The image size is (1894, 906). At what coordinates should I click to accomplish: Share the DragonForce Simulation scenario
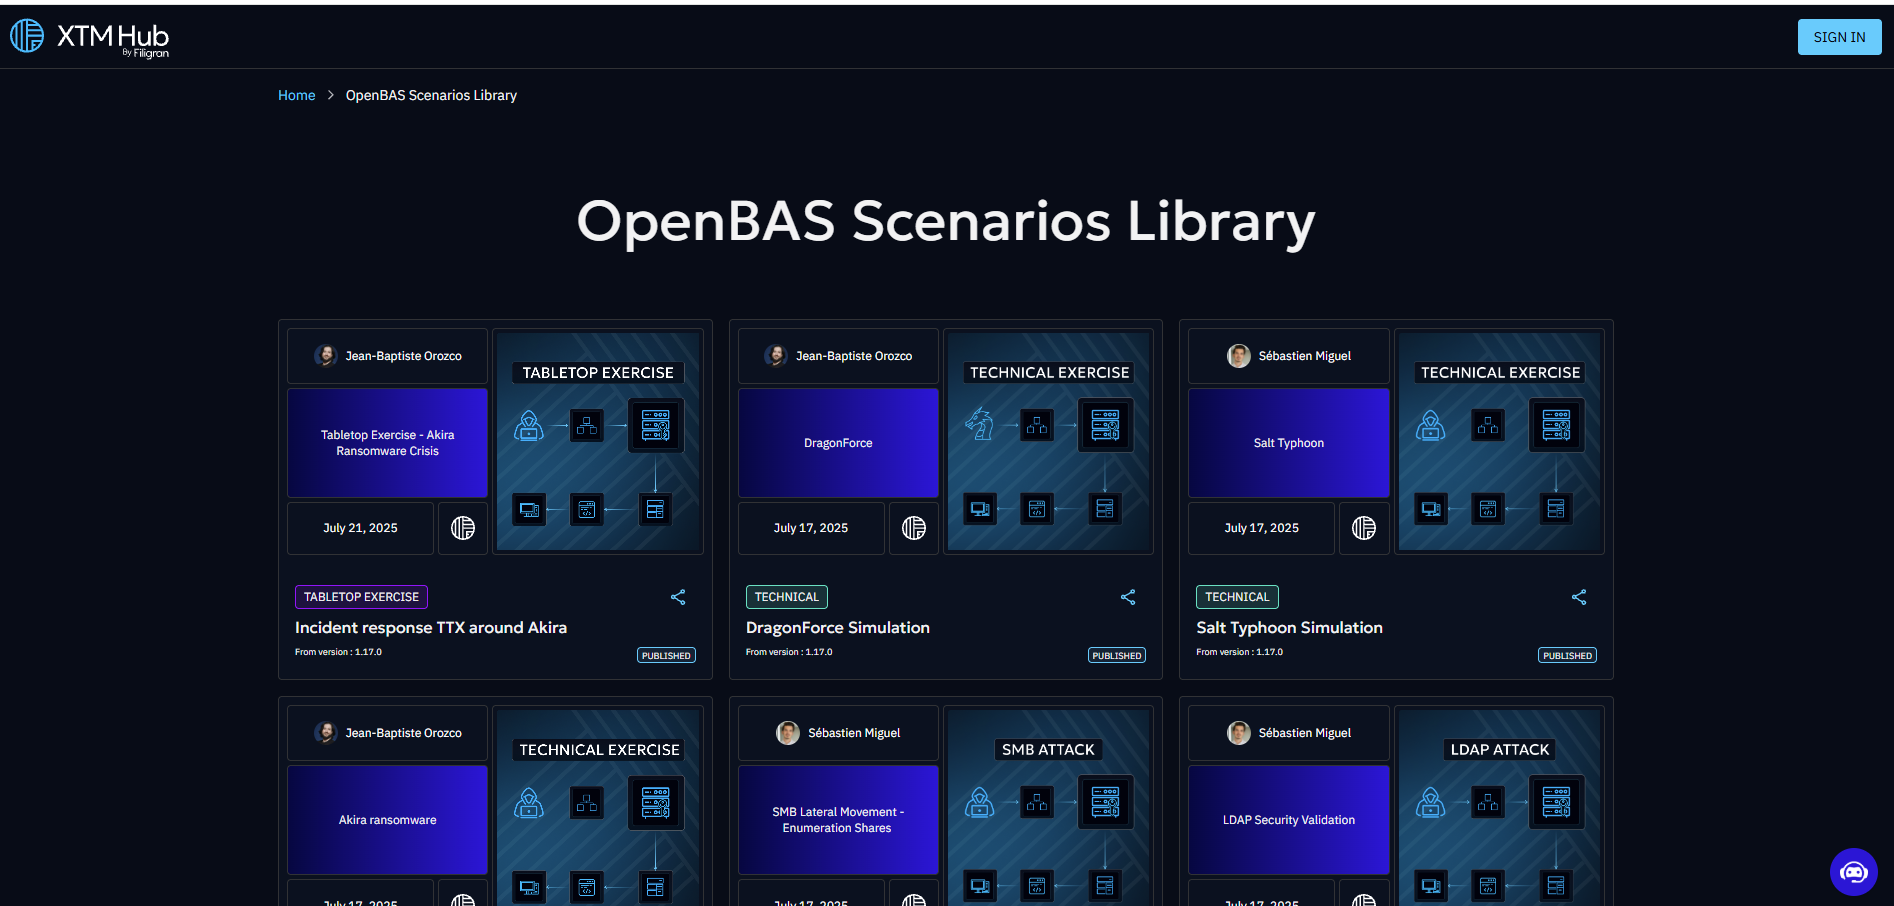coord(1128,597)
